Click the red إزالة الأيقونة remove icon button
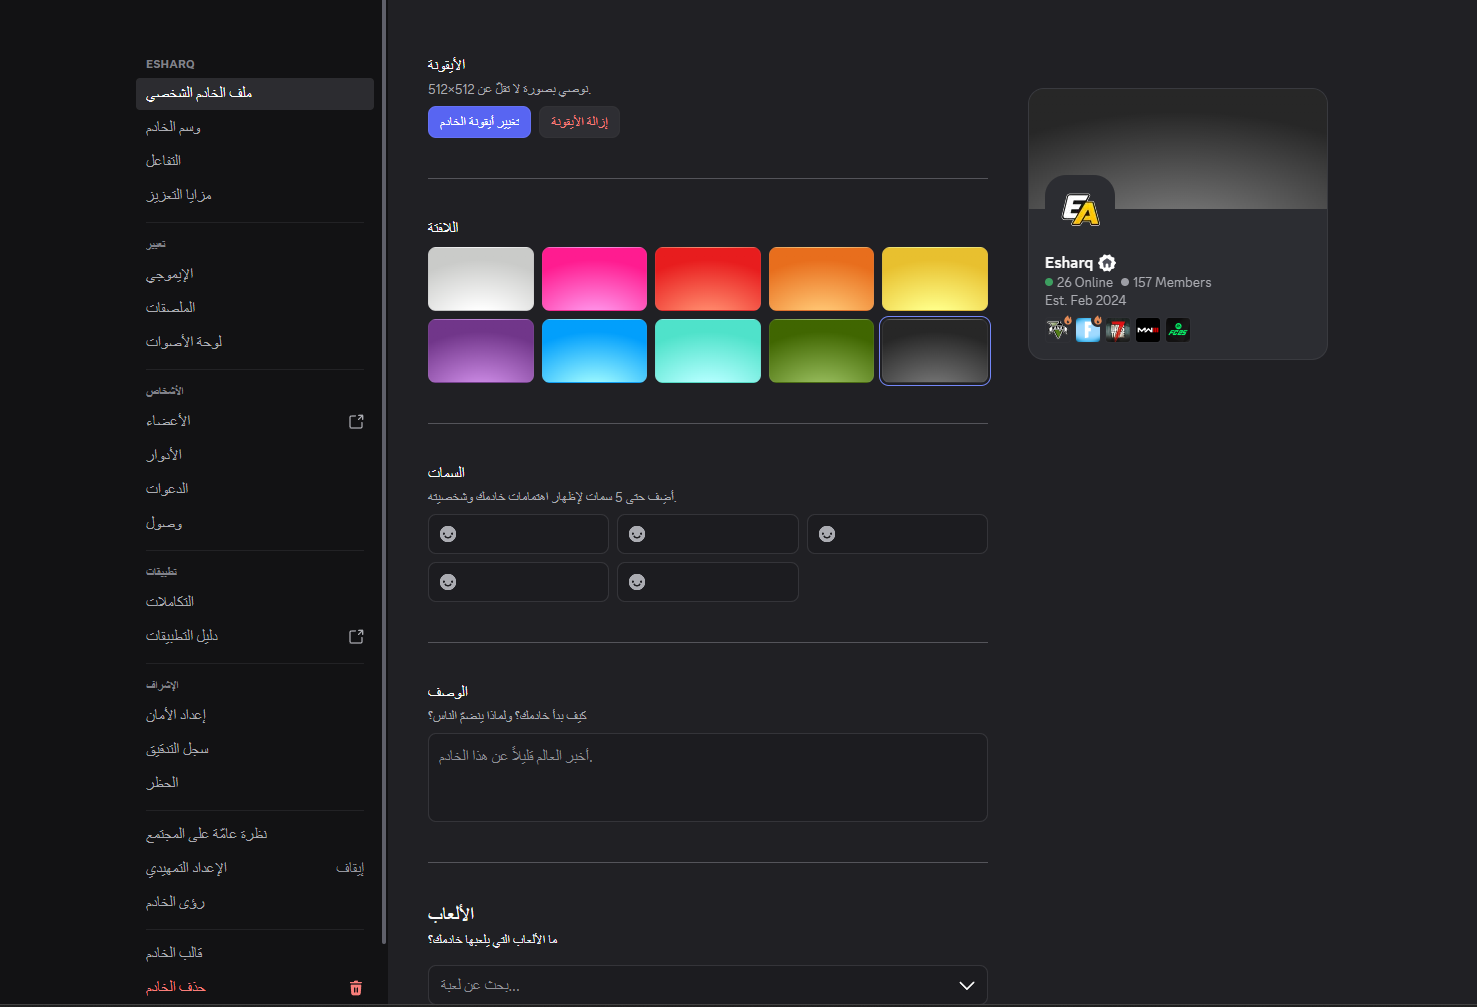Image resolution: width=1477 pixels, height=1007 pixels. (579, 122)
